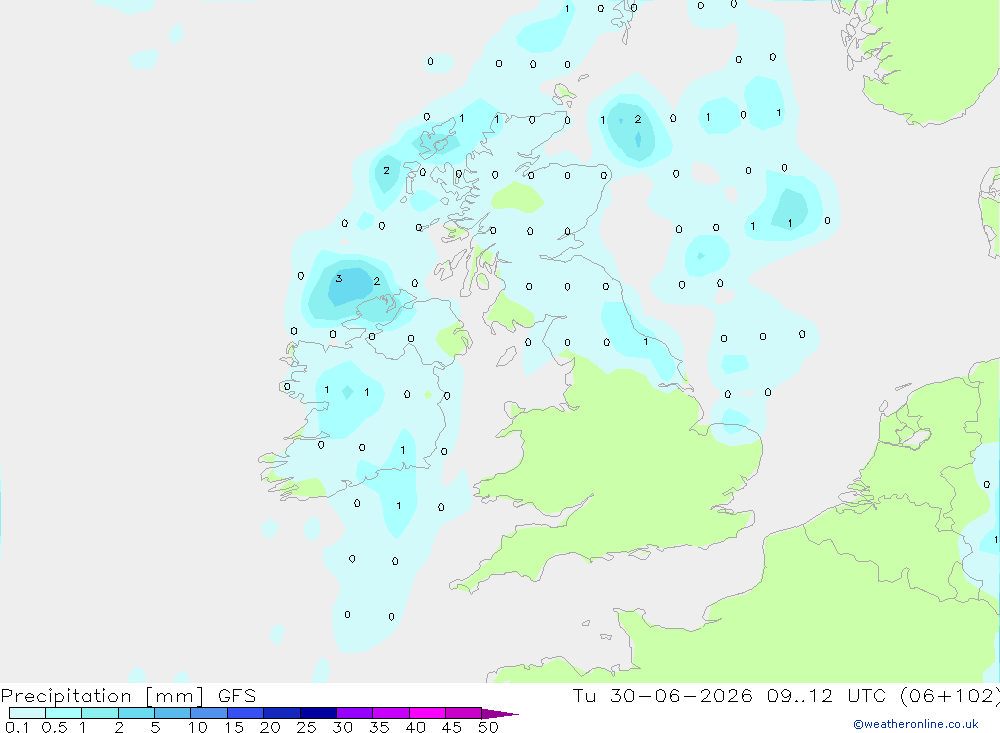Select the legend label '15'
Image resolution: width=1000 pixels, height=733 pixels.
coord(234,727)
